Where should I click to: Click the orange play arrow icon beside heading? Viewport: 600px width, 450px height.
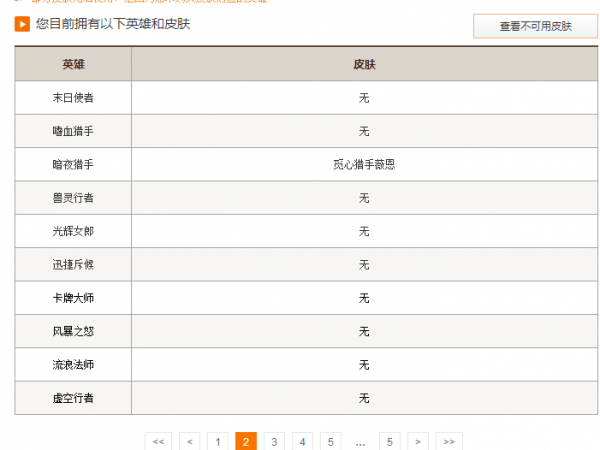(22, 24)
